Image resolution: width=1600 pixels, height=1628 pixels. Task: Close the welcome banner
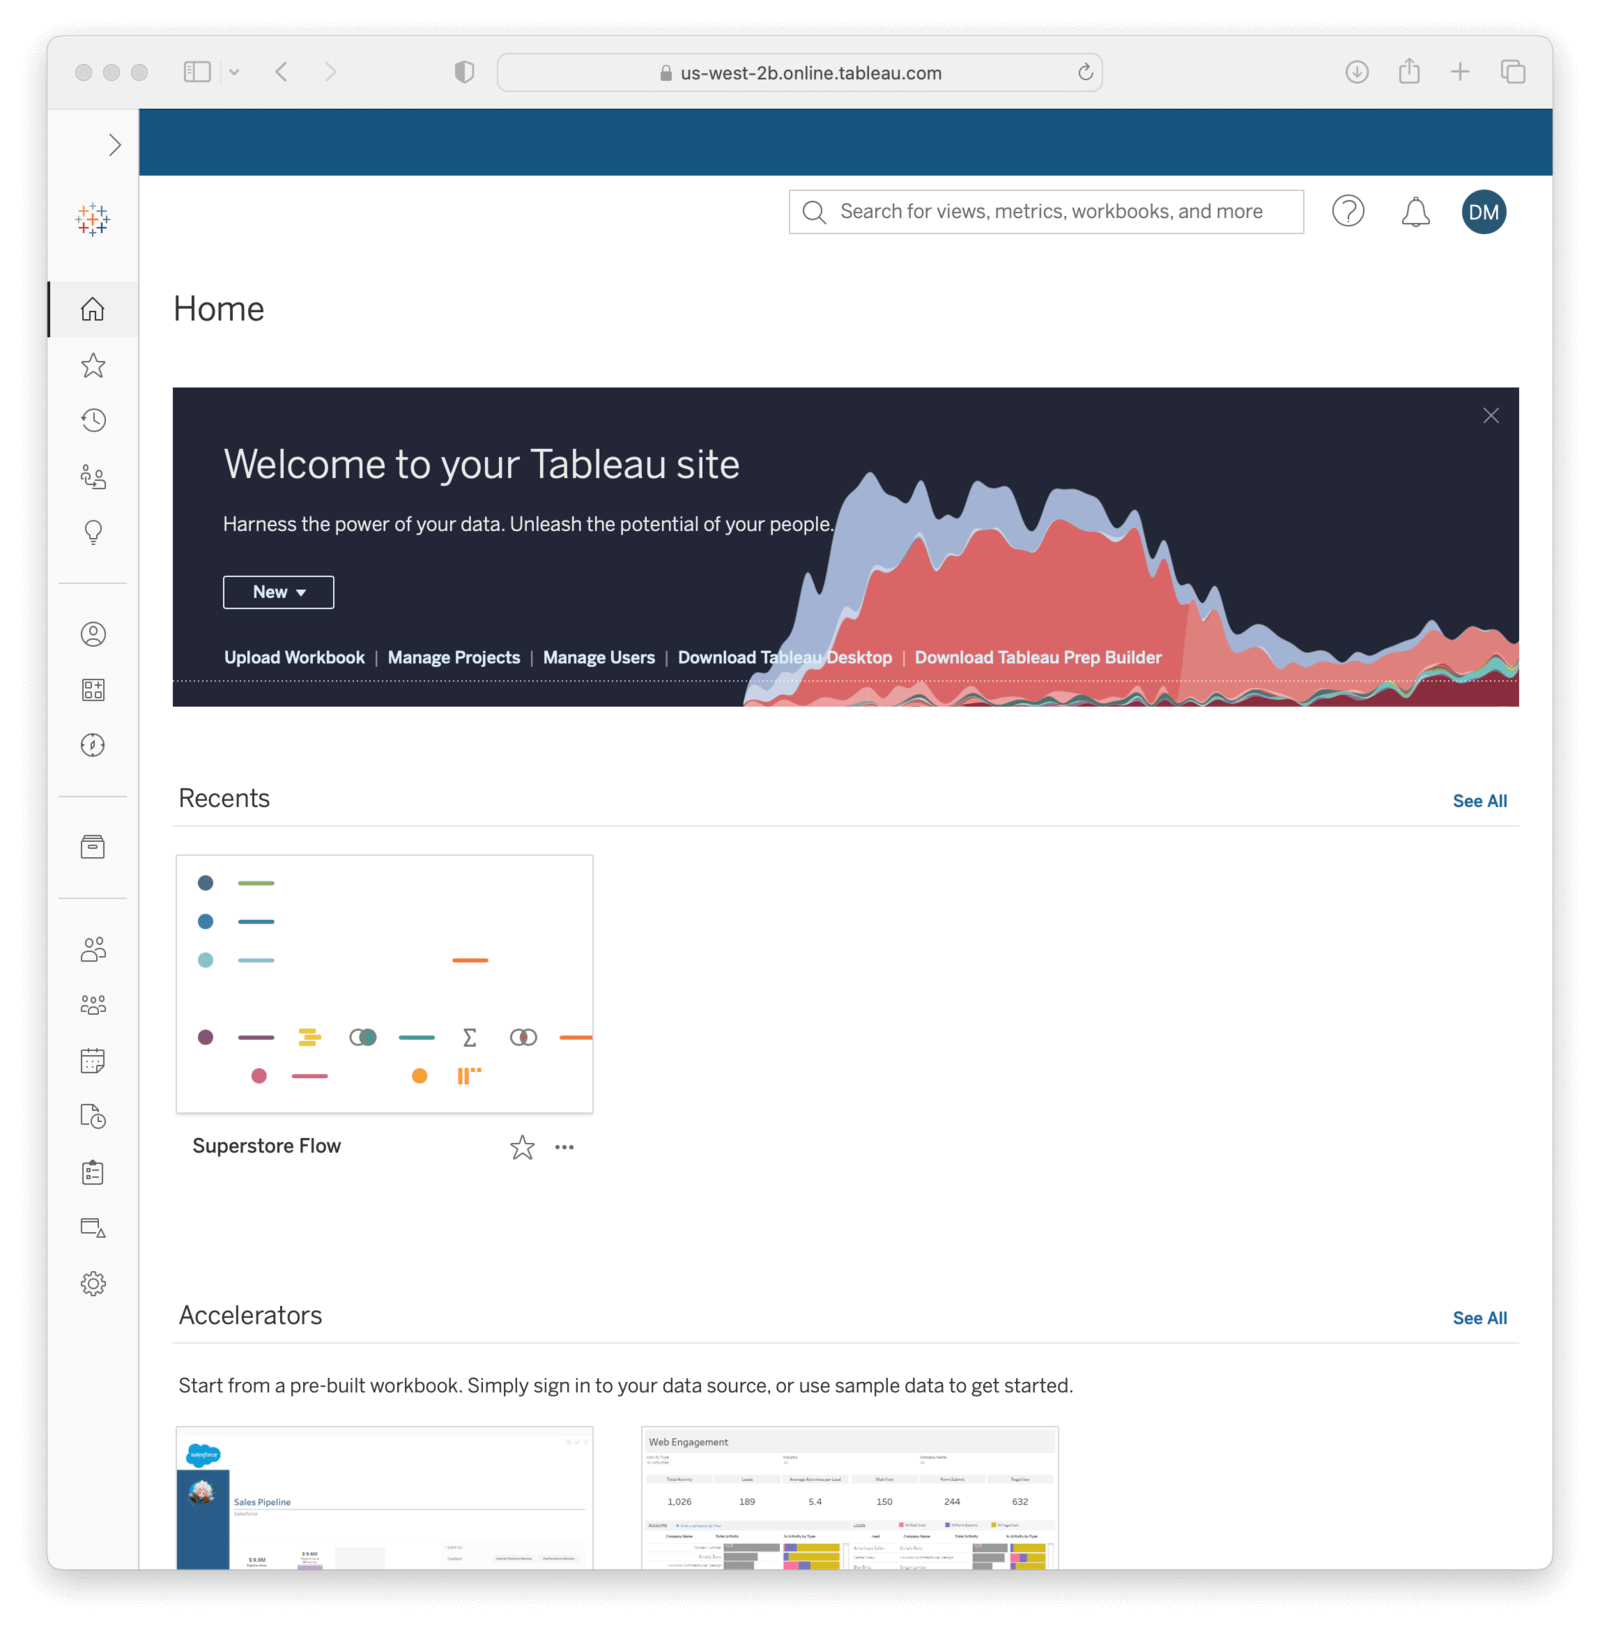(1491, 416)
